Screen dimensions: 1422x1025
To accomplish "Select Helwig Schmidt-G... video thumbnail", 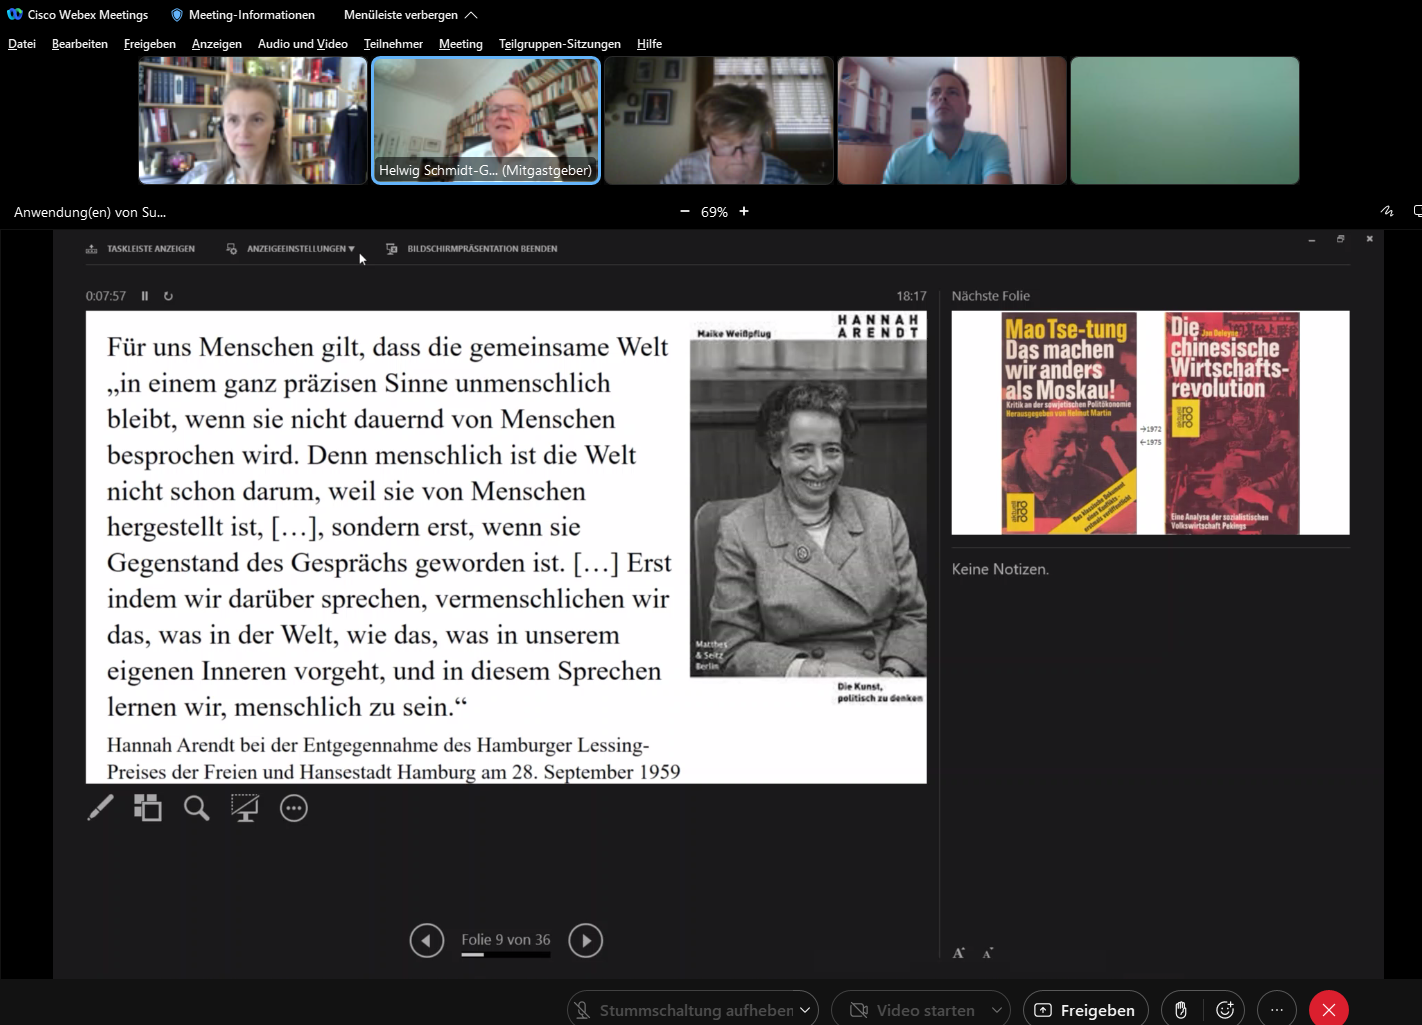I will point(486,121).
